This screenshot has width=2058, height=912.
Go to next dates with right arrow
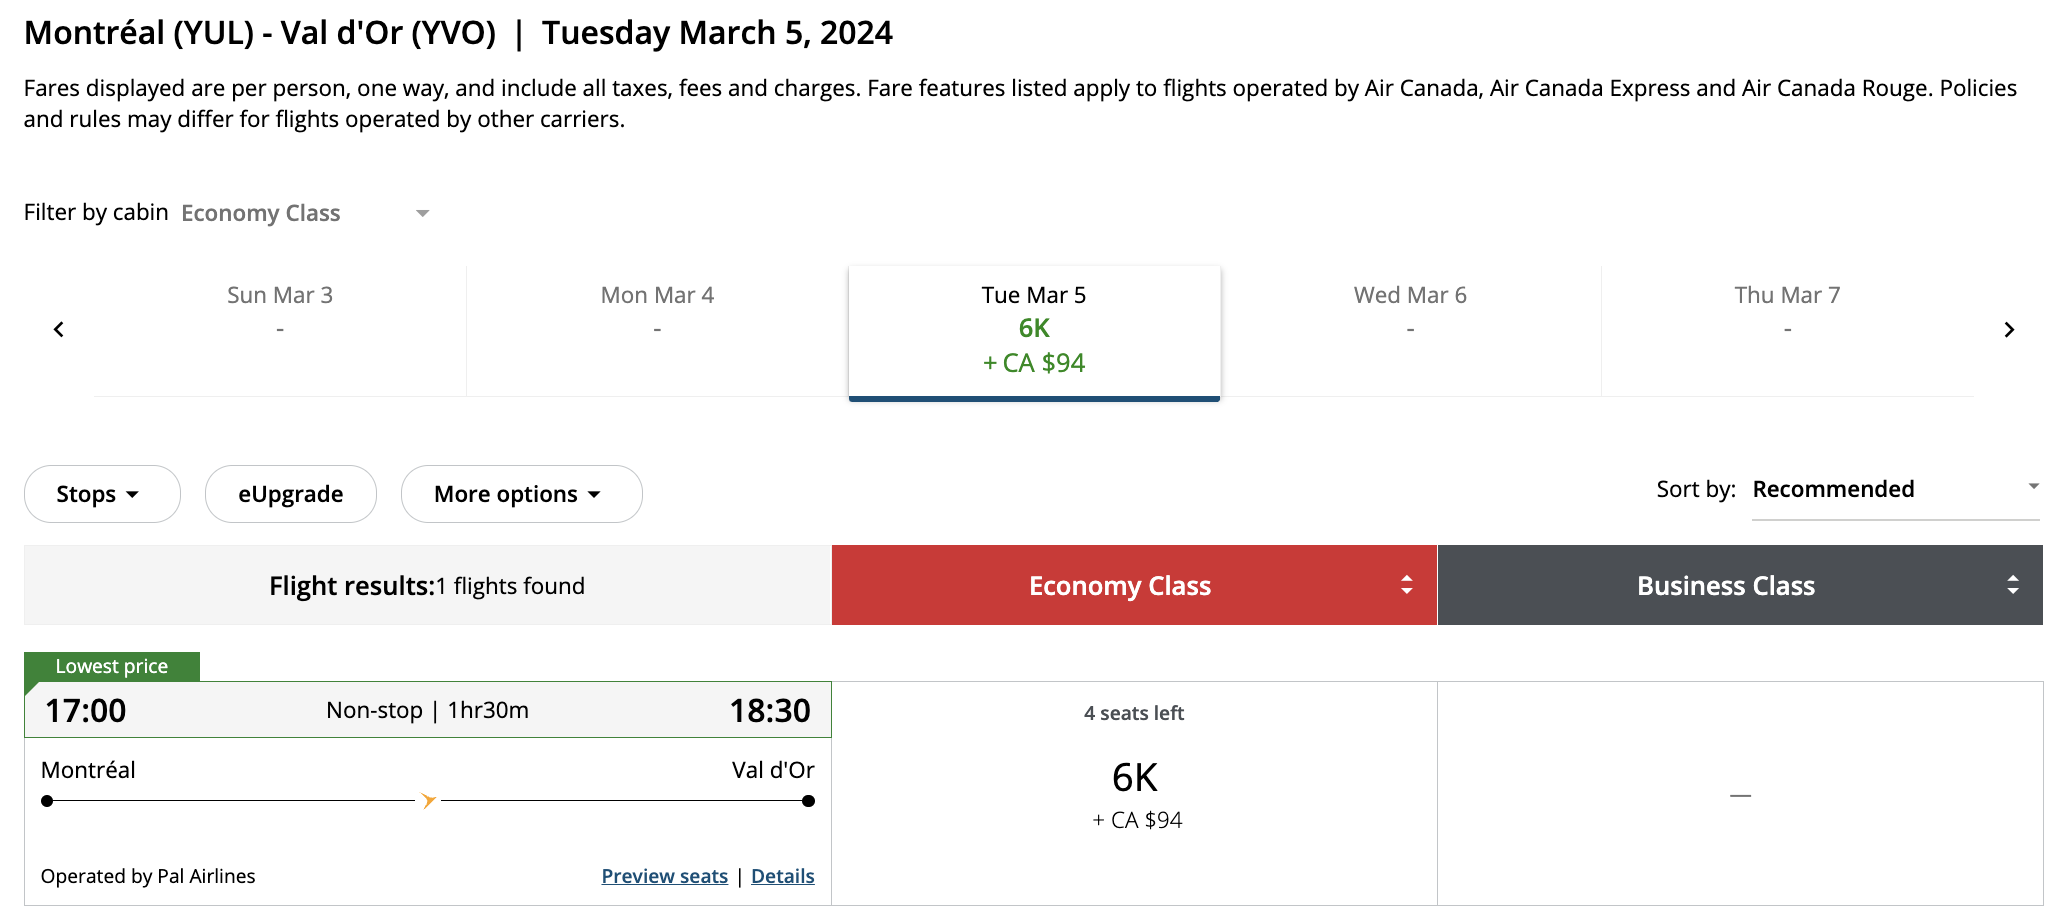[x=2009, y=330]
